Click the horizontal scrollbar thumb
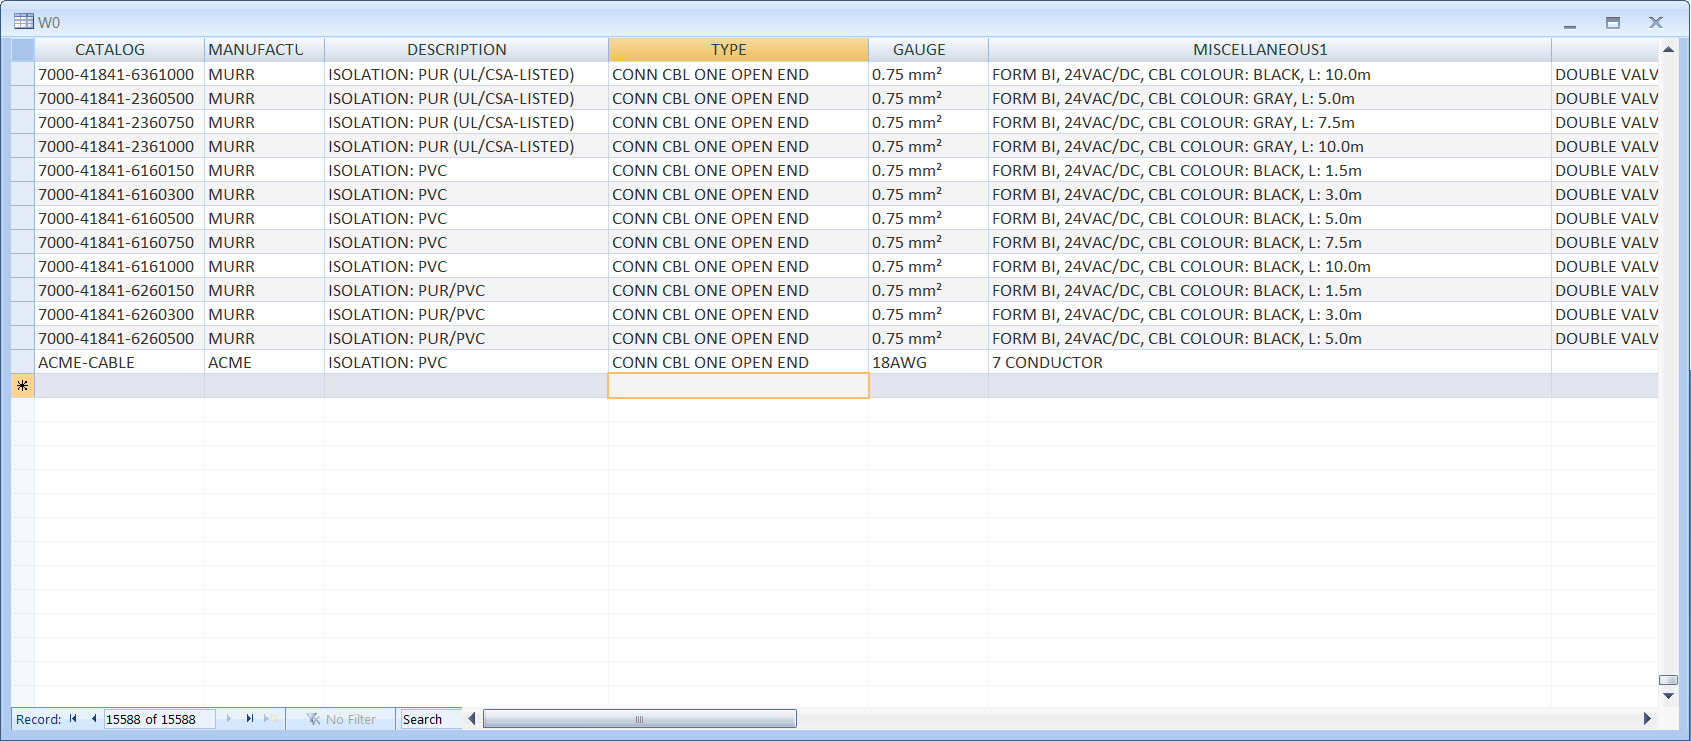 (x=640, y=719)
